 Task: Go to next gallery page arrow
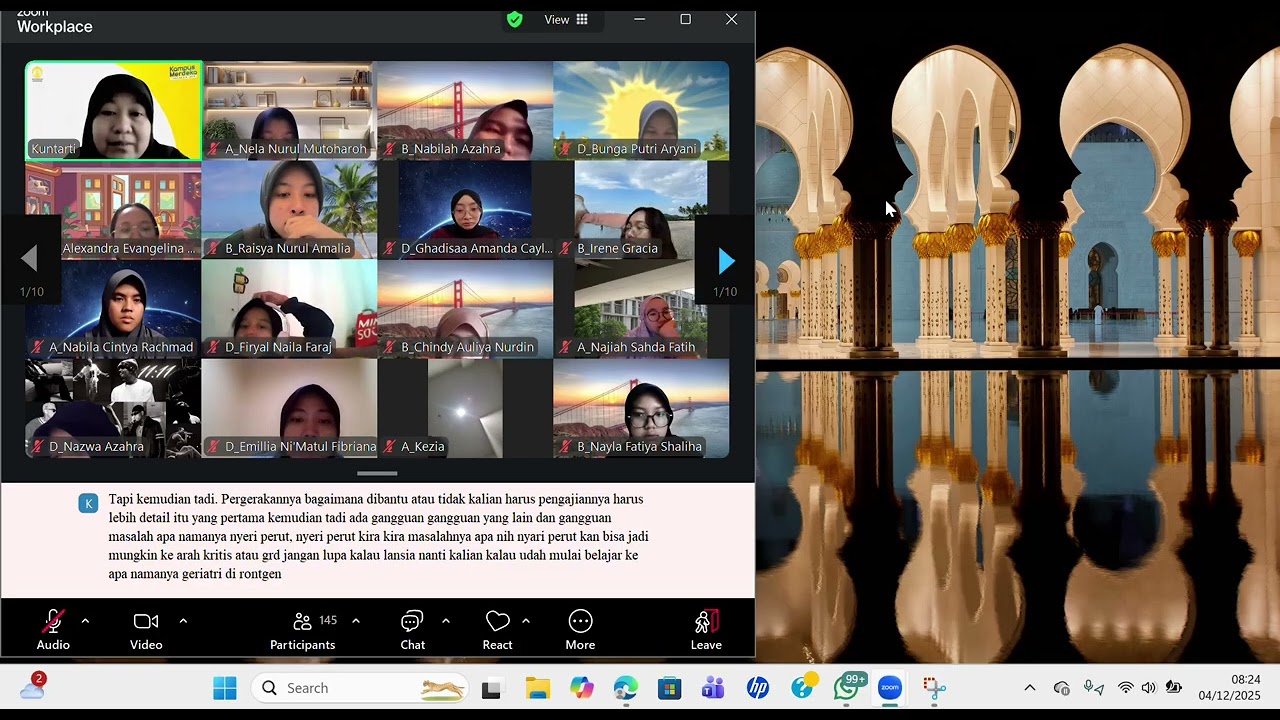tap(726, 261)
